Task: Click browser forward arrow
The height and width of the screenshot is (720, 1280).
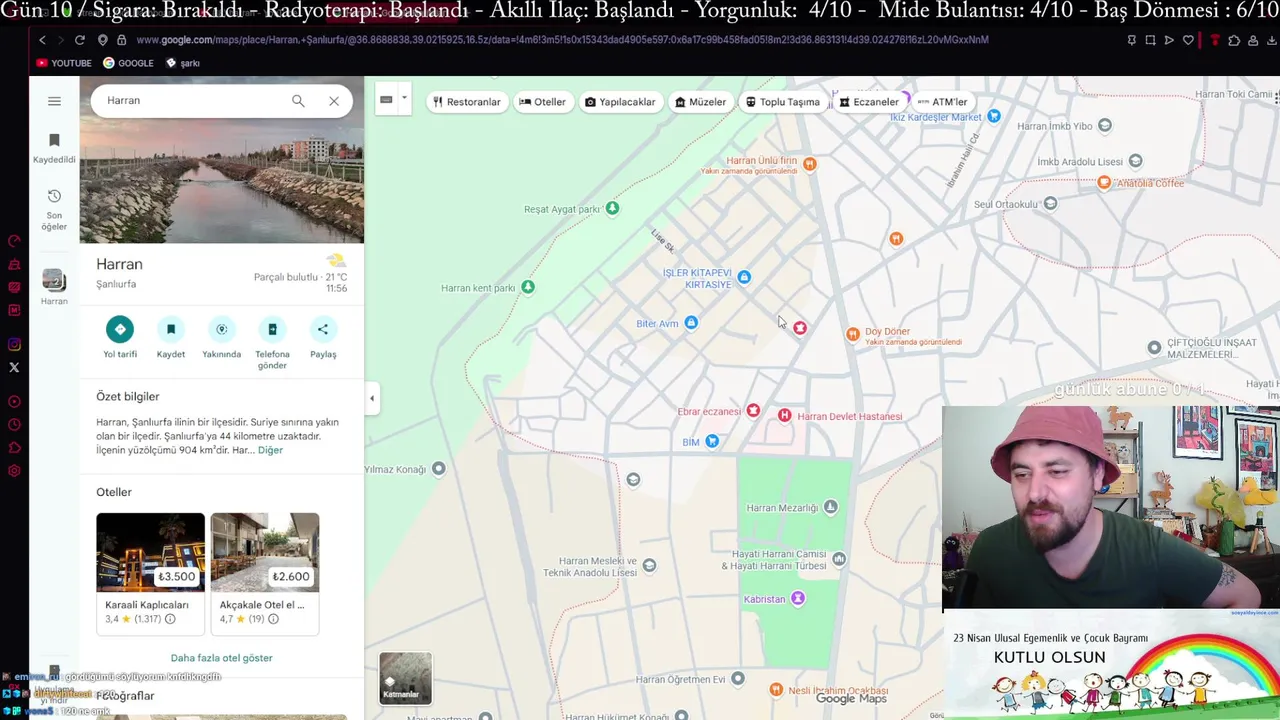Action: [x=60, y=40]
